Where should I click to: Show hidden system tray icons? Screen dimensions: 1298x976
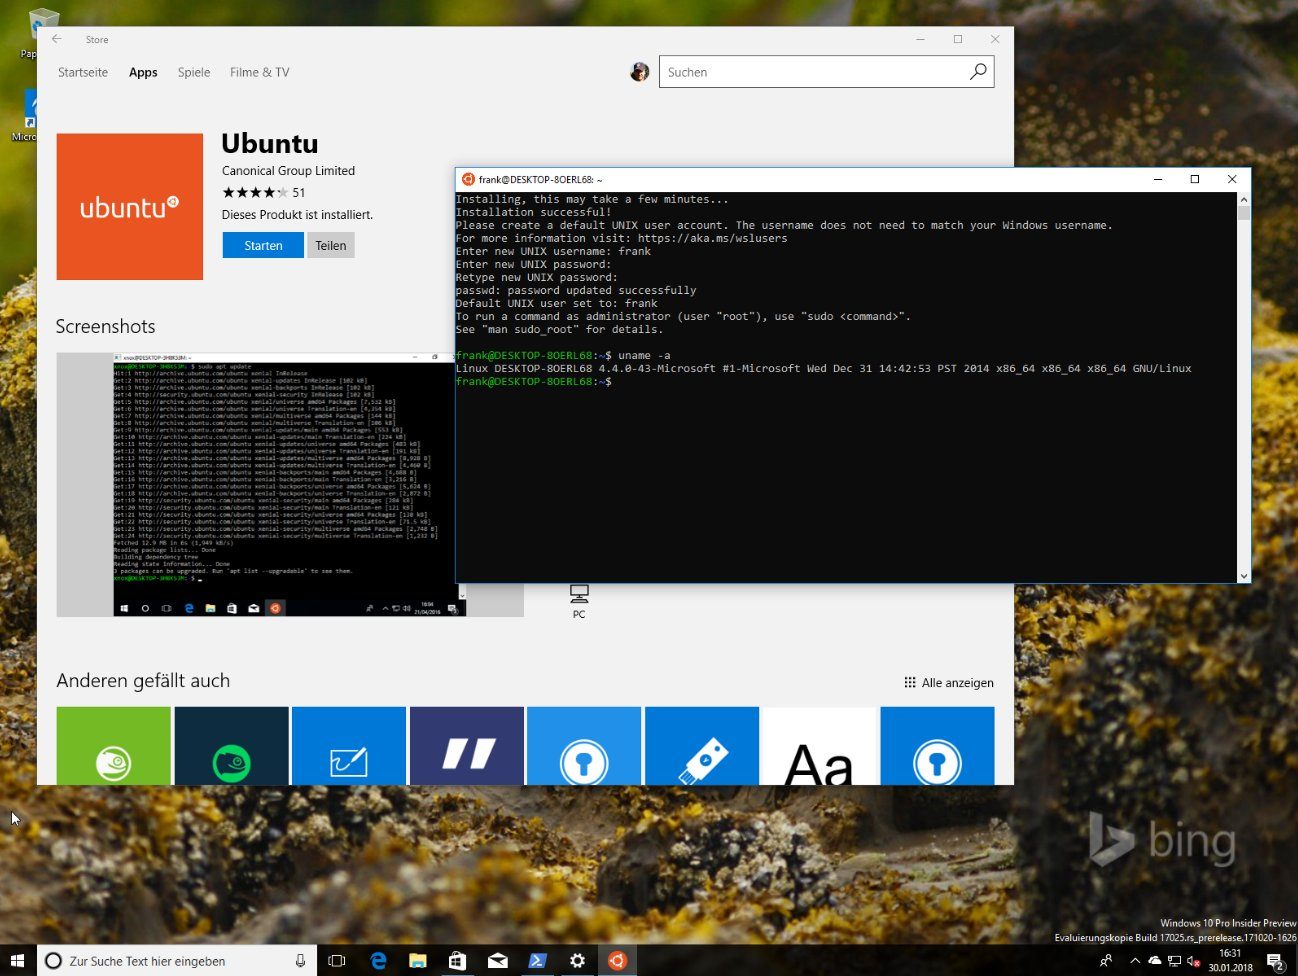click(x=1135, y=961)
